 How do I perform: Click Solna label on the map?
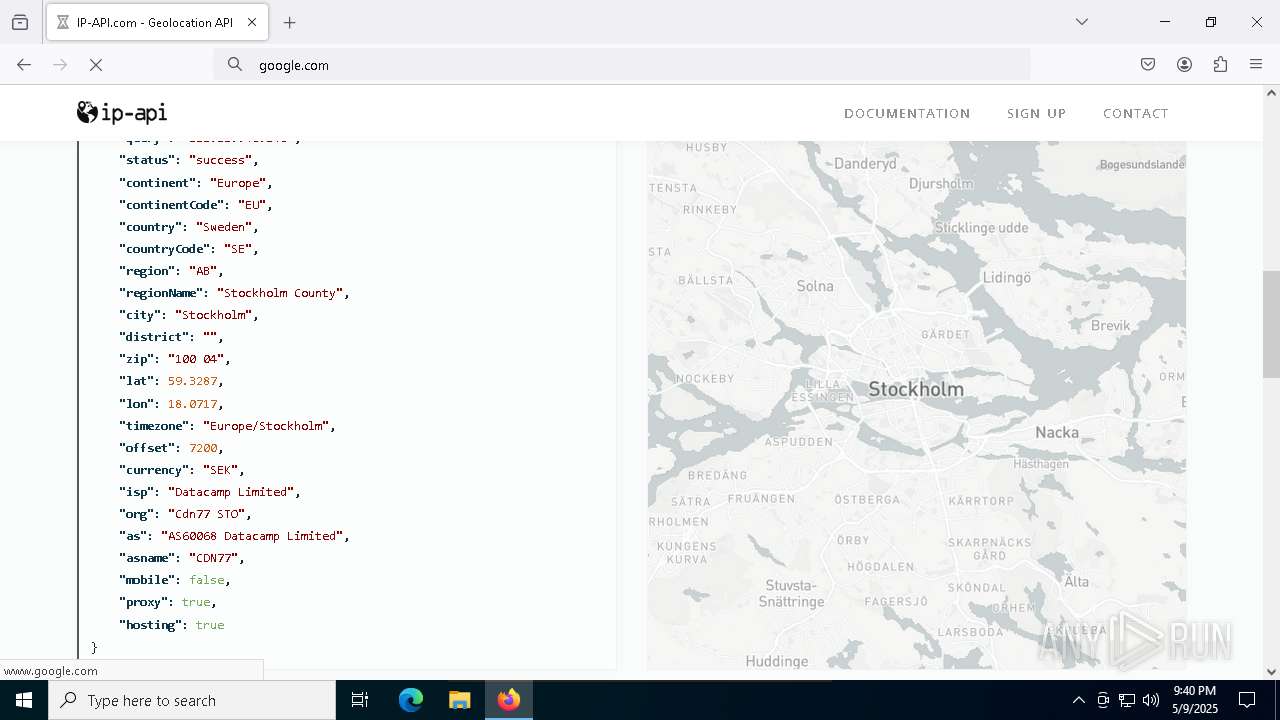point(815,286)
